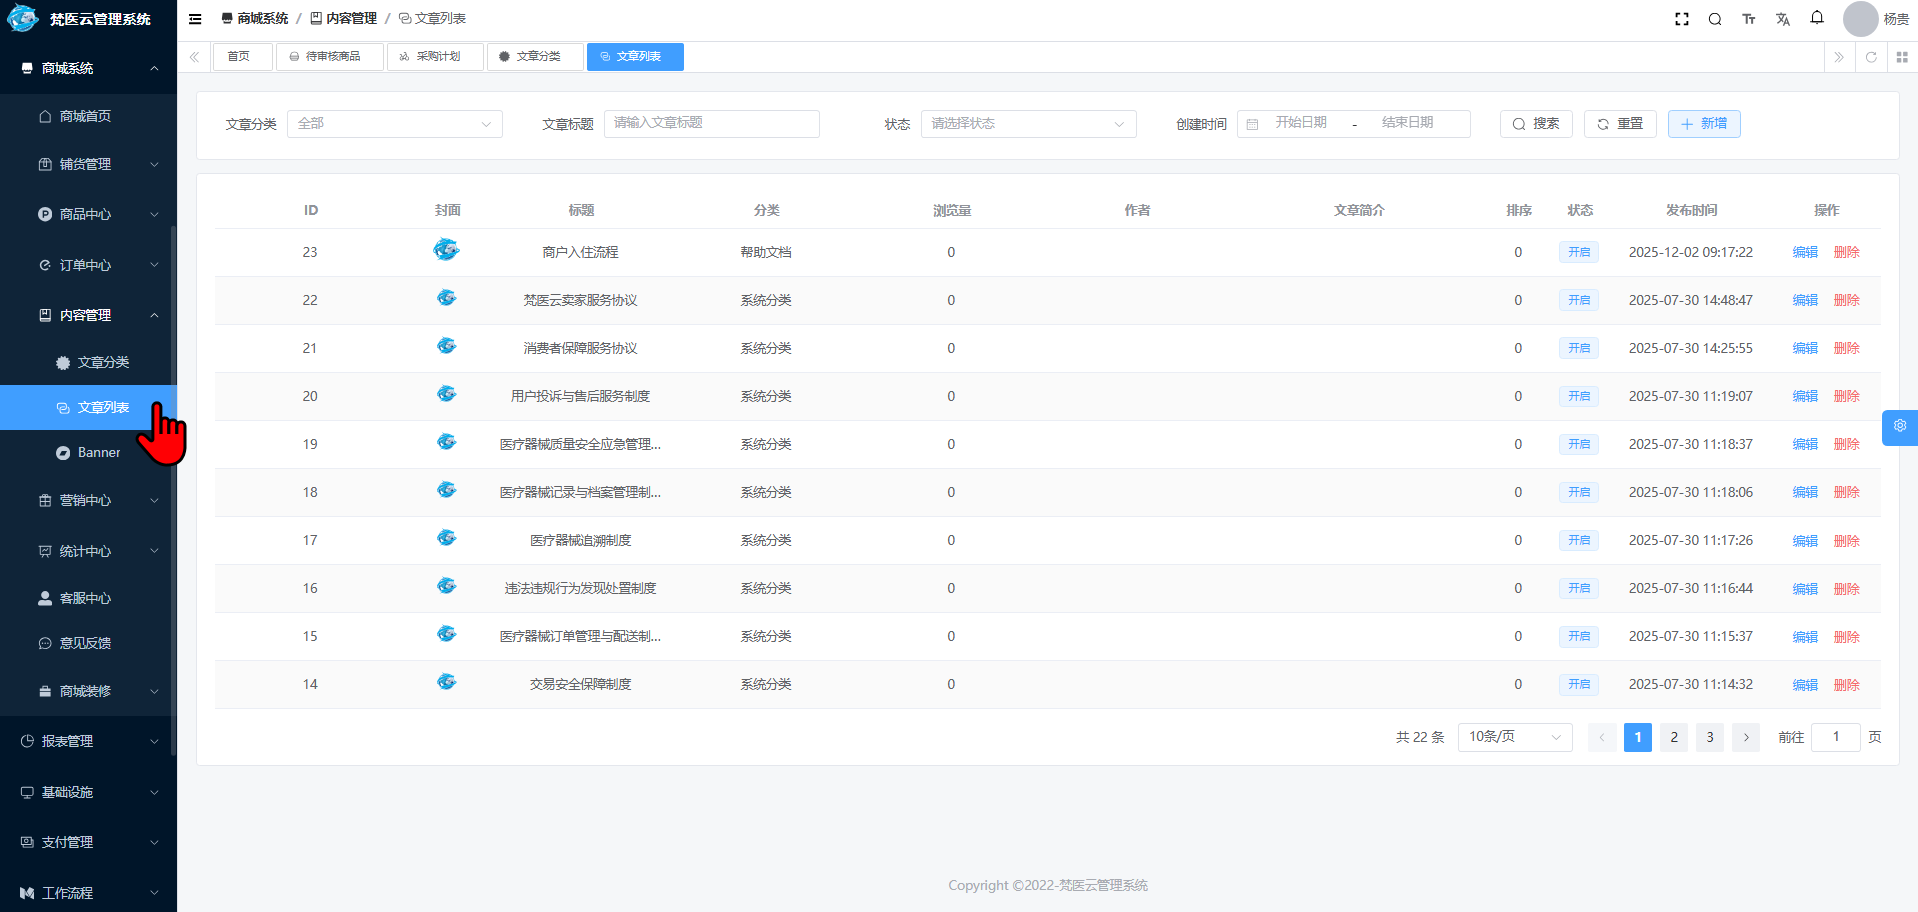Switch to the 待审核商品 tab
The image size is (1918, 912).
pos(330,57)
